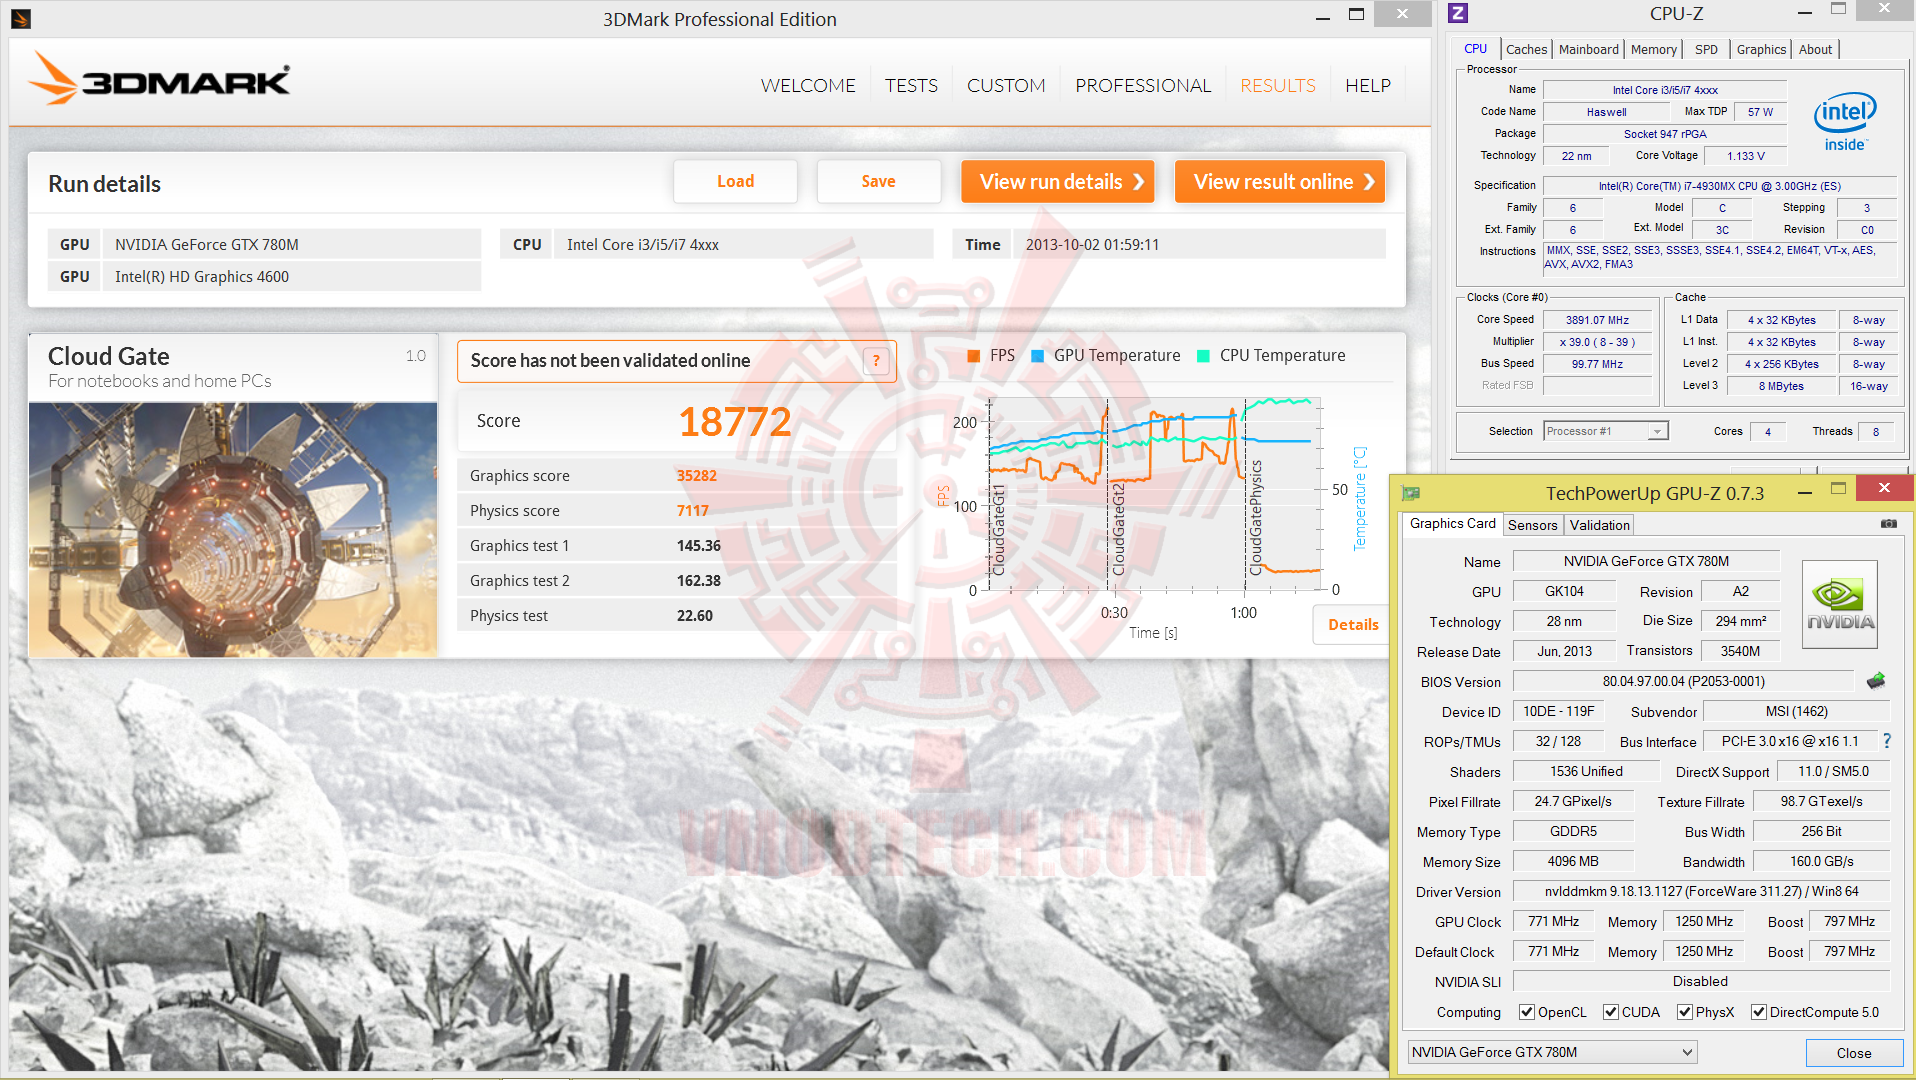Click the NVIDIA SLI Disabled field
The height and width of the screenshot is (1080, 1916).
tap(1701, 981)
